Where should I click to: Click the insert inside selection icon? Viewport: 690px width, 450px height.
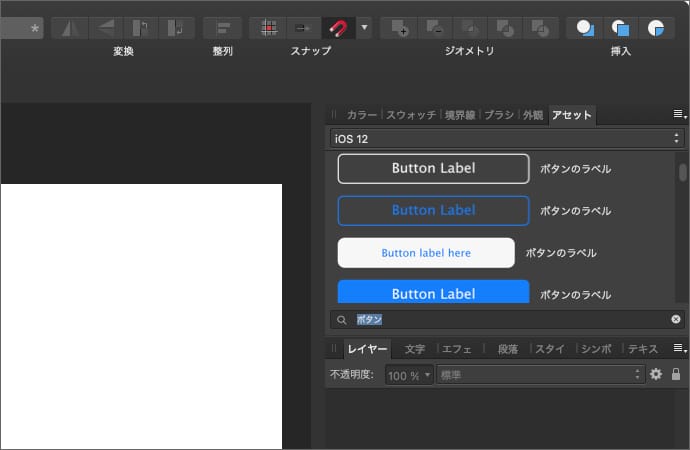(x=655, y=28)
